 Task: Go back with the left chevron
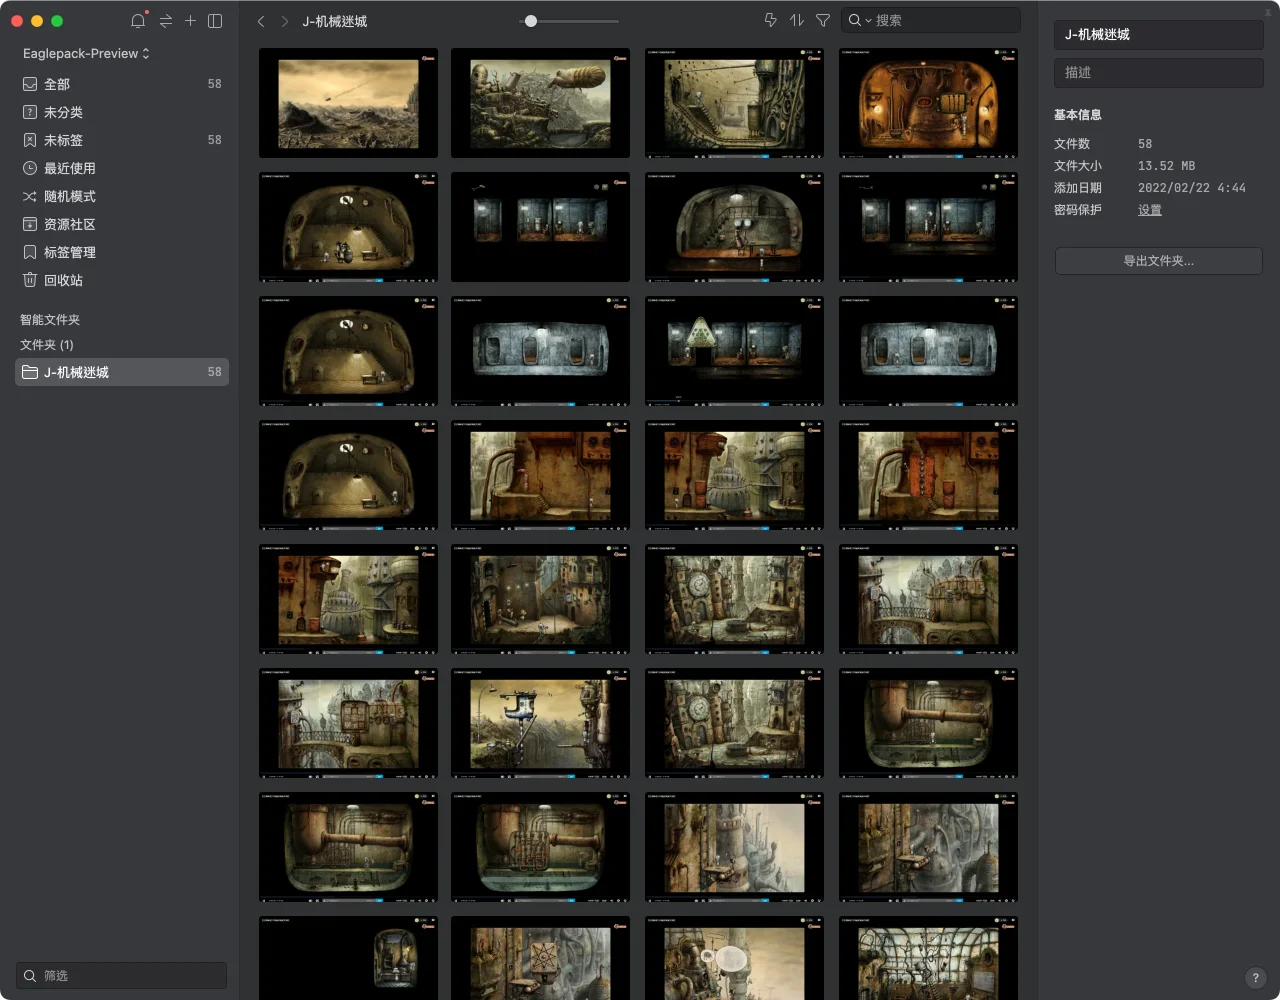click(x=261, y=21)
